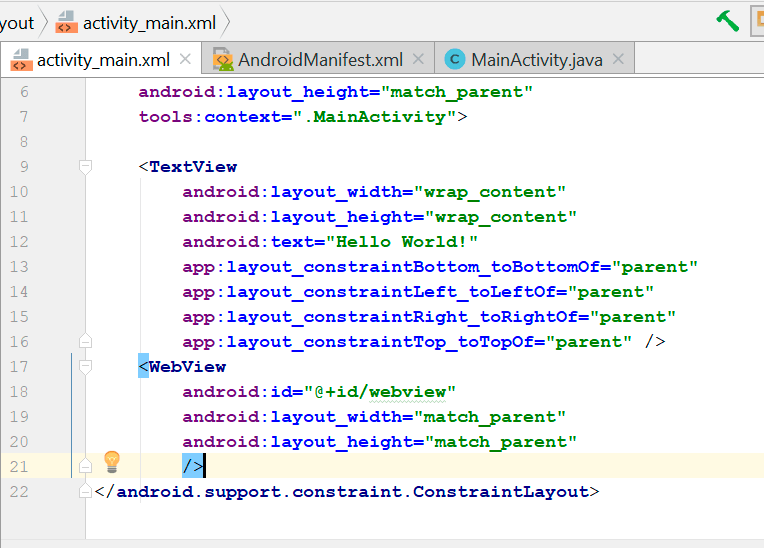Screen dimensions: 764x548
Task: Click the TextView tag name
Action: coord(193,167)
